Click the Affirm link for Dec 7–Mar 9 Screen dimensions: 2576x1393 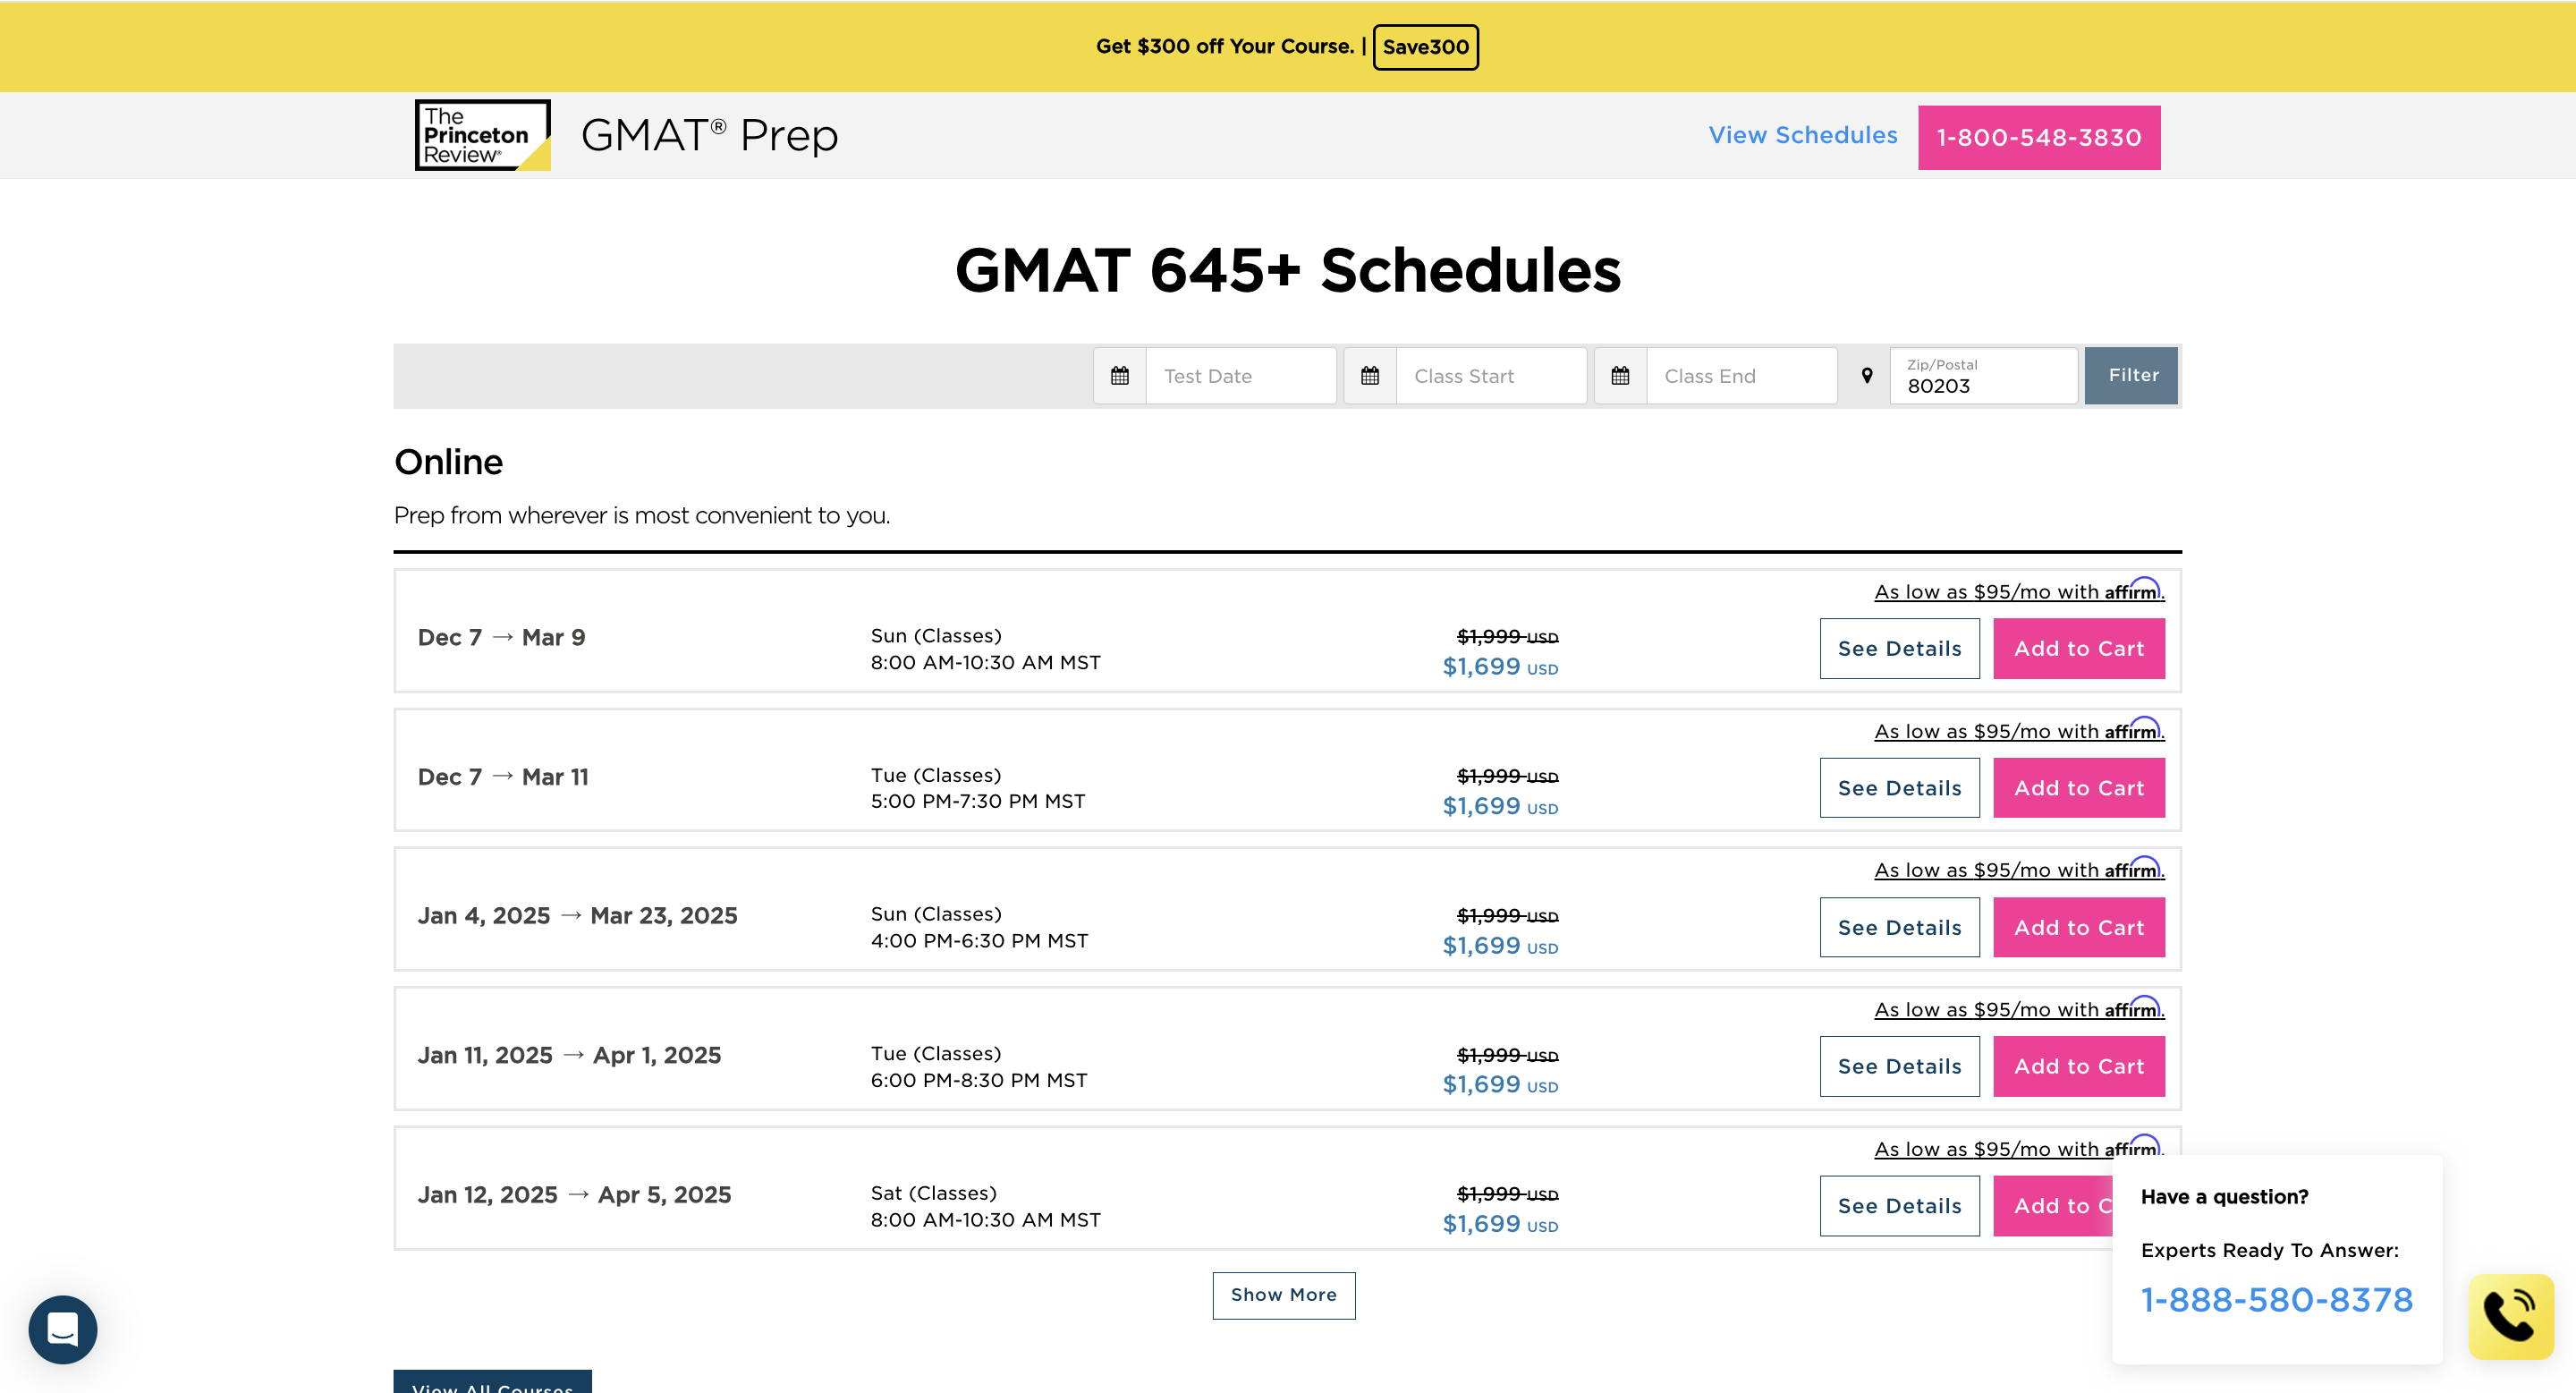[2018, 591]
